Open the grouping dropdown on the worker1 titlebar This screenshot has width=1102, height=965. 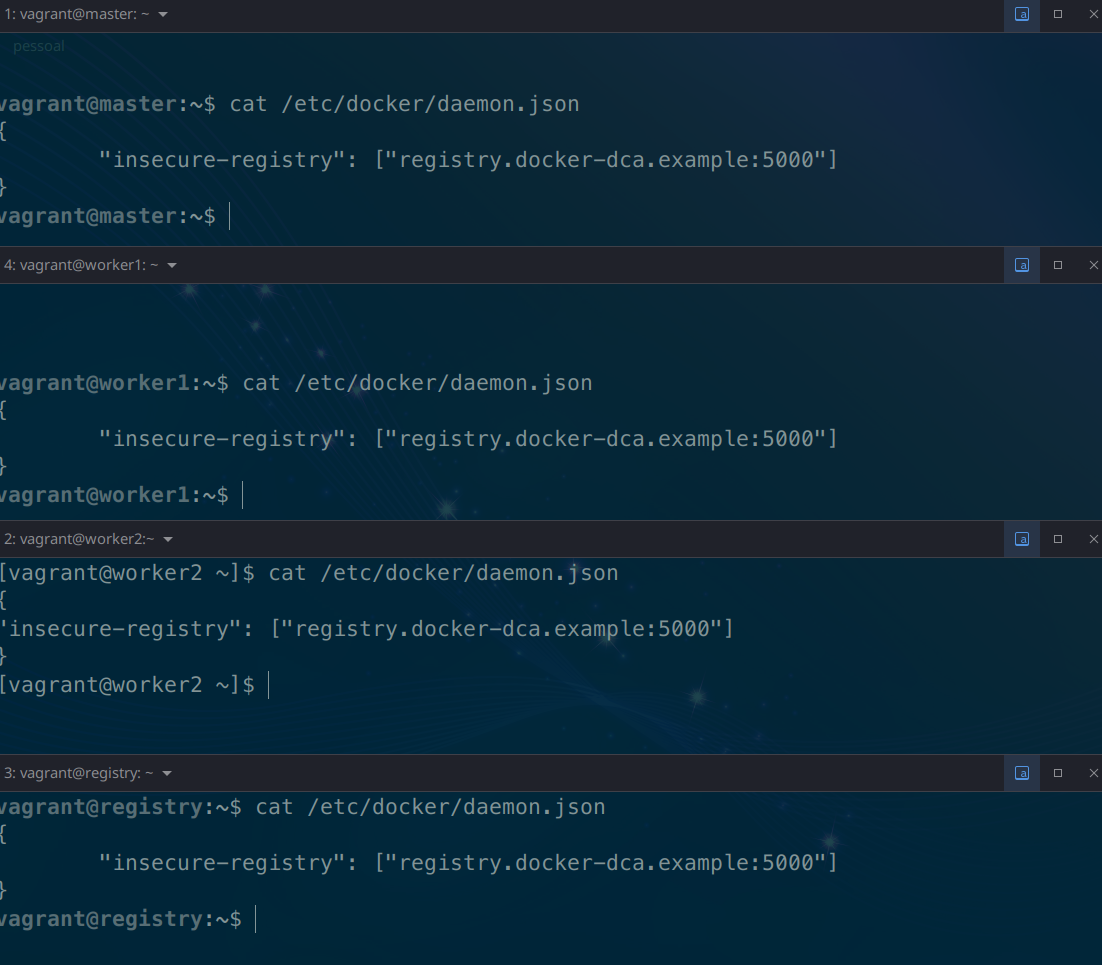(x=171, y=265)
